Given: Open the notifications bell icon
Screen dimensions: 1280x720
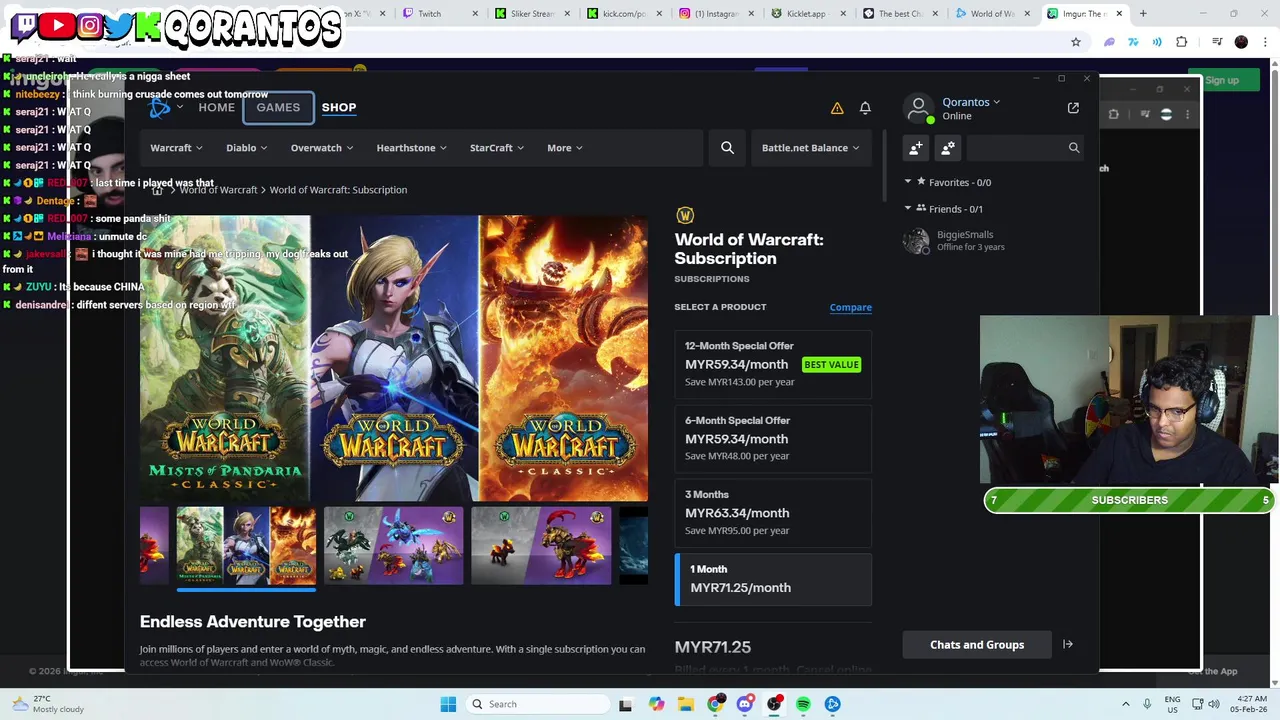Looking at the screenshot, I should tap(865, 108).
